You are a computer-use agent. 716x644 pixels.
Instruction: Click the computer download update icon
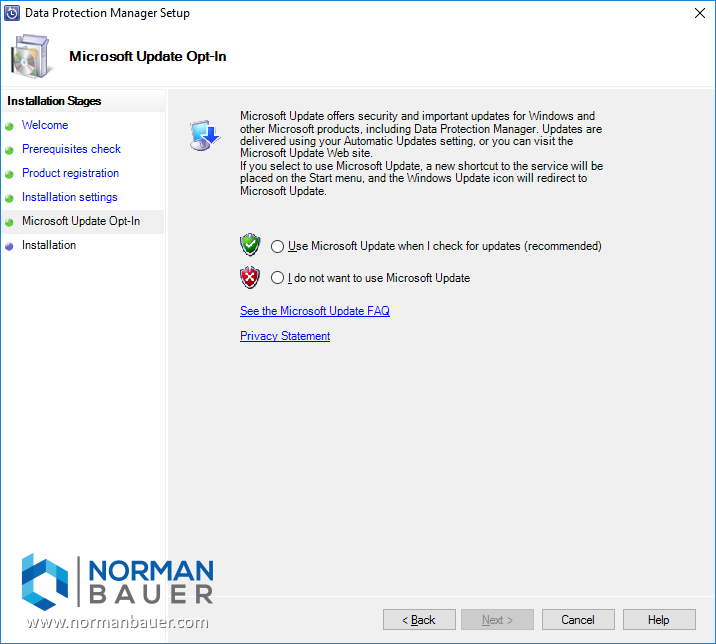pyautogui.click(x=205, y=135)
